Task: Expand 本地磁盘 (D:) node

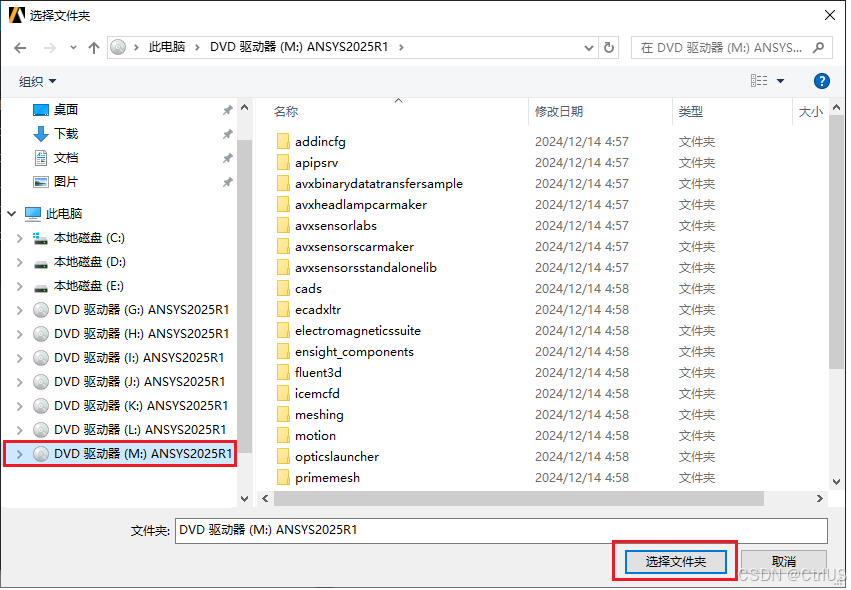Action: point(20,262)
